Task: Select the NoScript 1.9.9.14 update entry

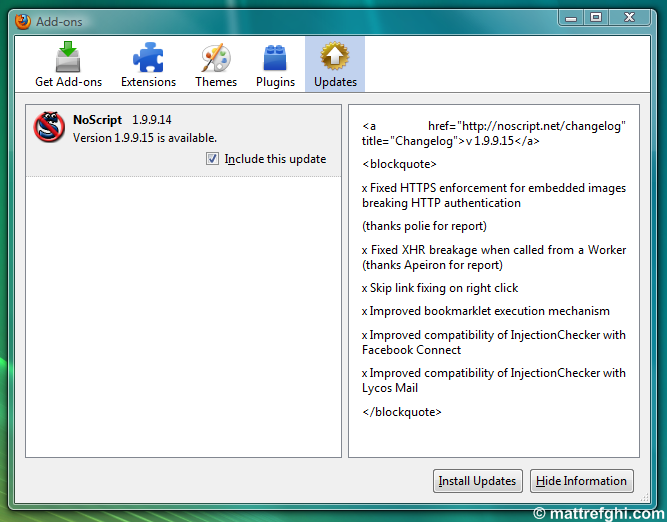Action: point(183,140)
